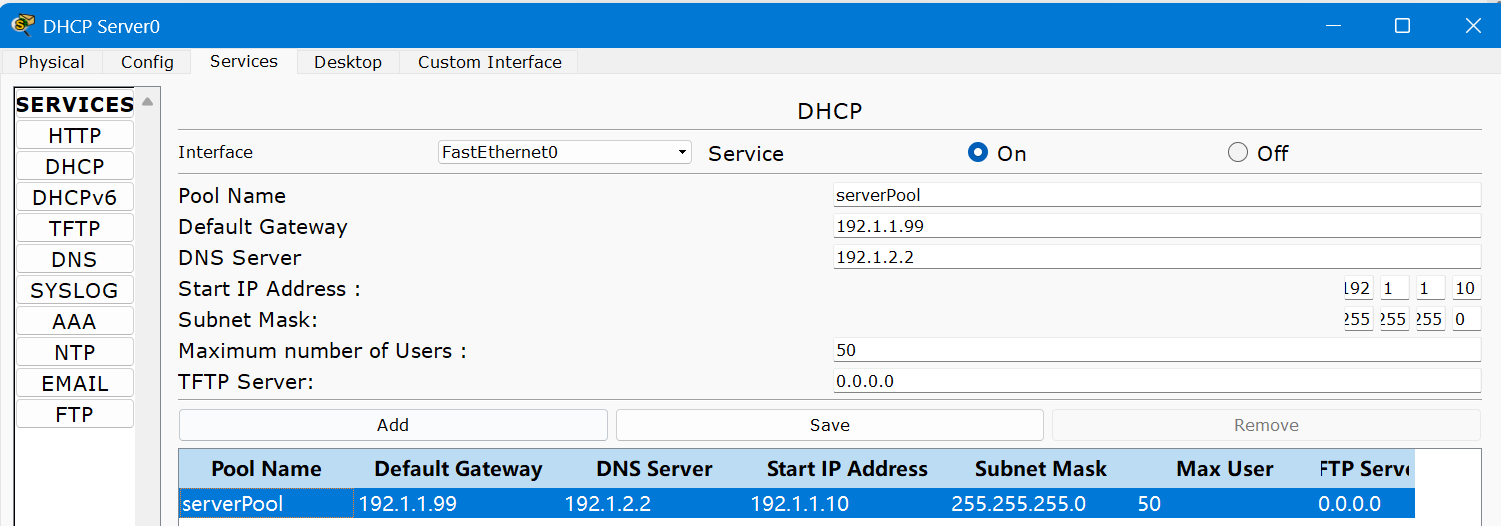The height and width of the screenshot is (526, 1501).
Task: Open the FastEthernet0 interface dropdown
Action: [x=564, y=153]
